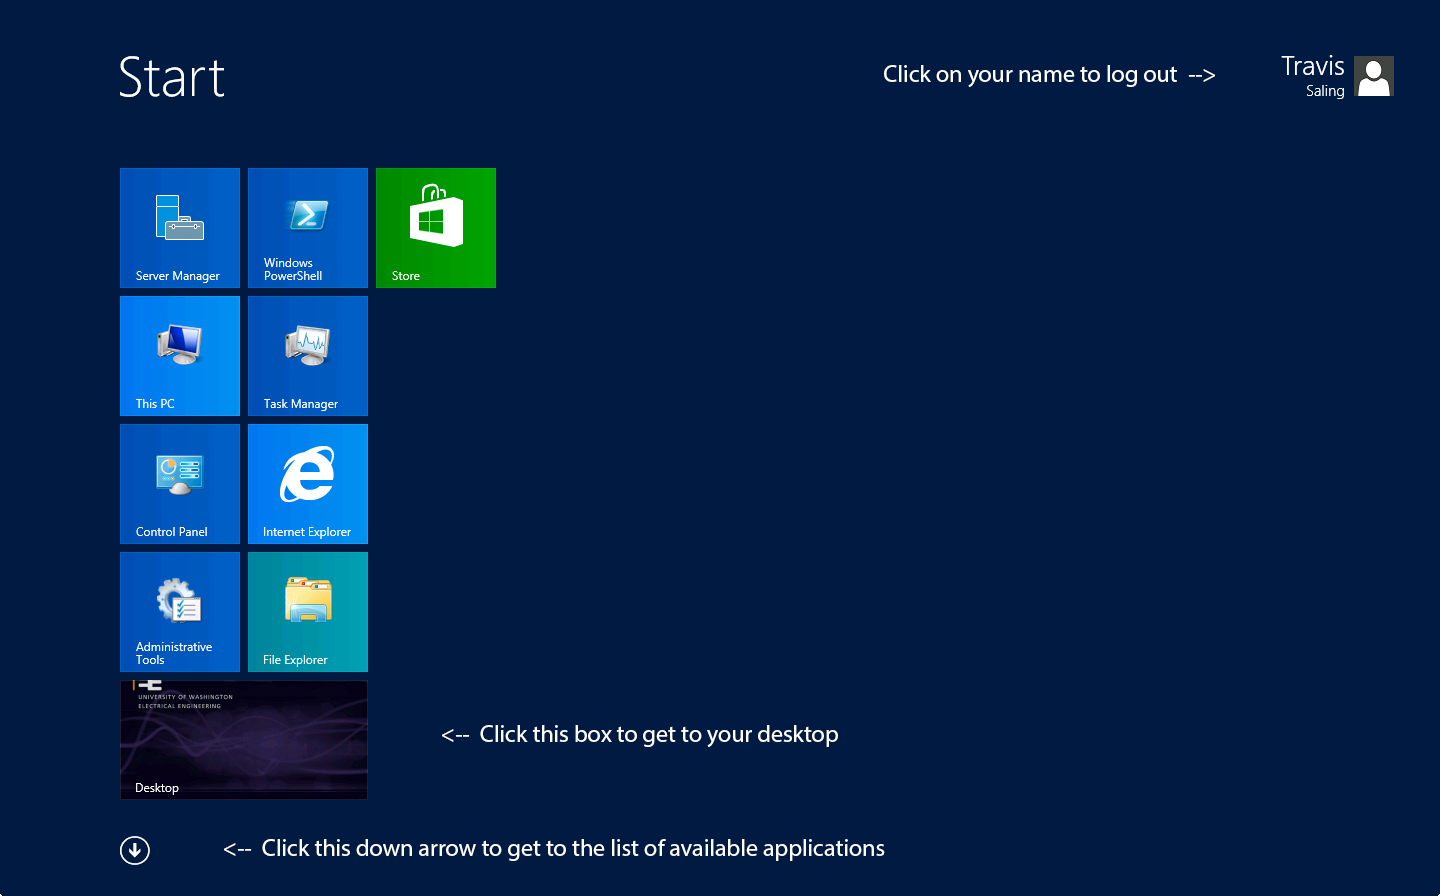Launch Internet Explorer tile

coord(308,484)
